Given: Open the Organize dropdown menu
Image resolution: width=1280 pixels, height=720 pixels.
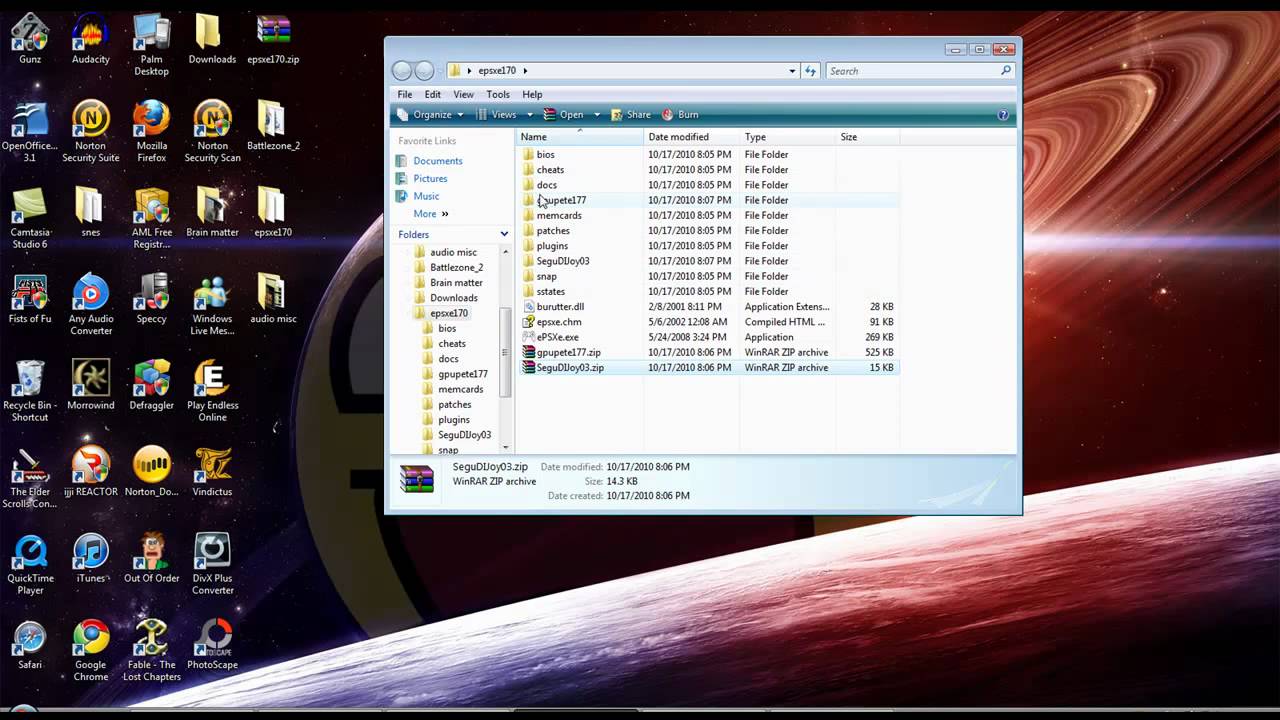Looking at the screenshot, I should pos(431,115).
